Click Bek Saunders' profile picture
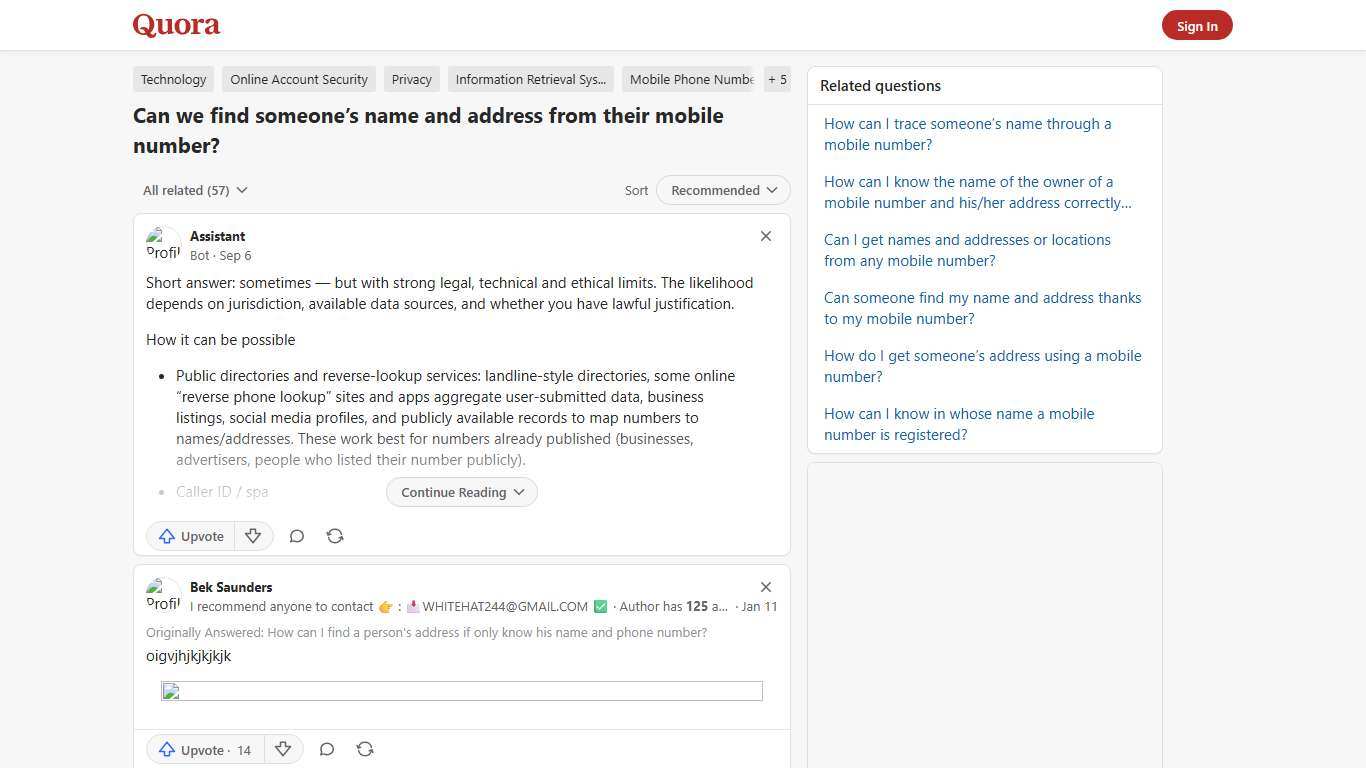The image size is (1366, 768). coord(164,595)
